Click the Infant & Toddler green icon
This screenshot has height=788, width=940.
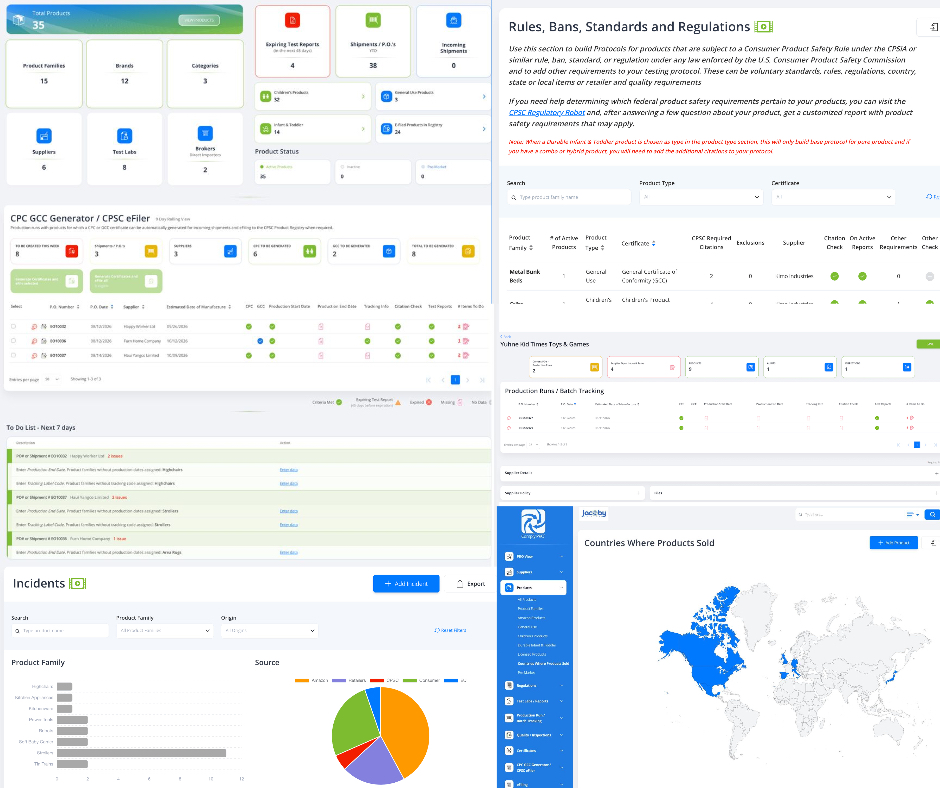coord(266,128)
